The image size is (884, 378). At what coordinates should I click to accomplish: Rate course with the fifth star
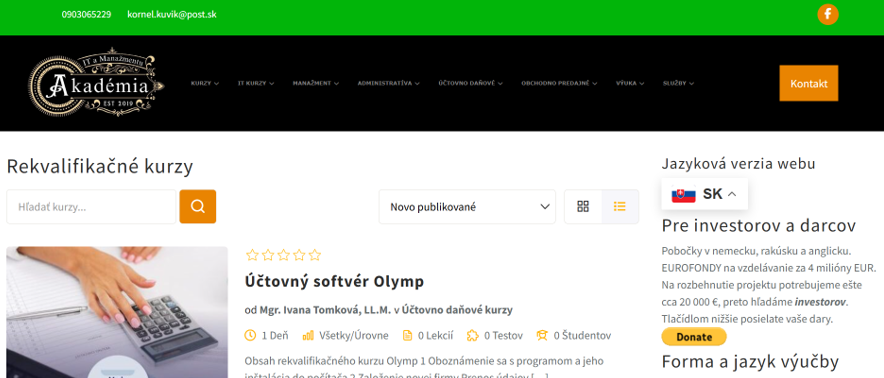[315, 255]
